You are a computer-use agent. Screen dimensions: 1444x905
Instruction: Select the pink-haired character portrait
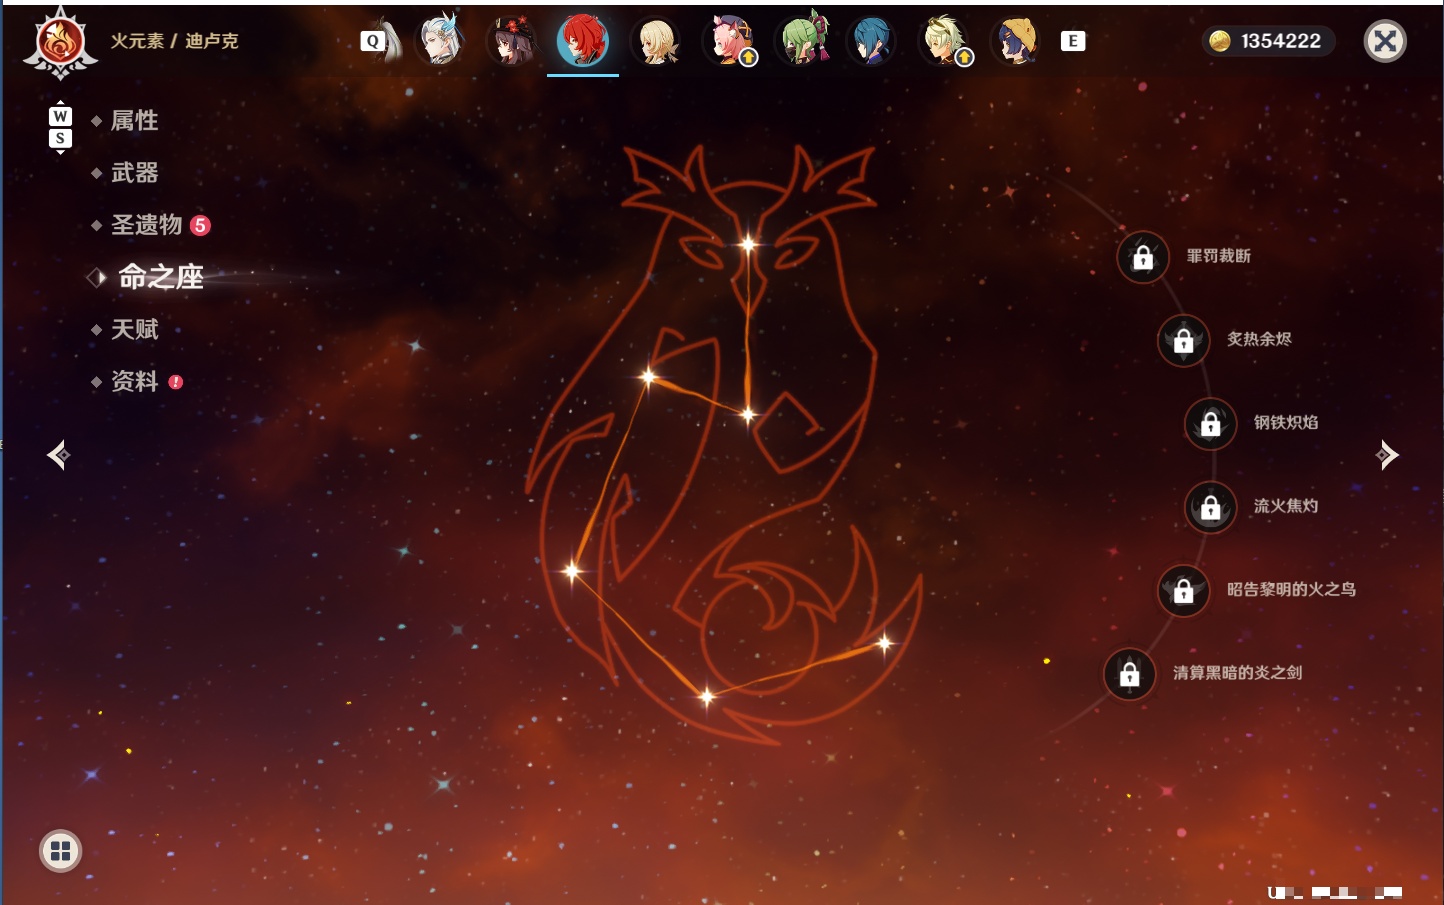click(729, 41)
